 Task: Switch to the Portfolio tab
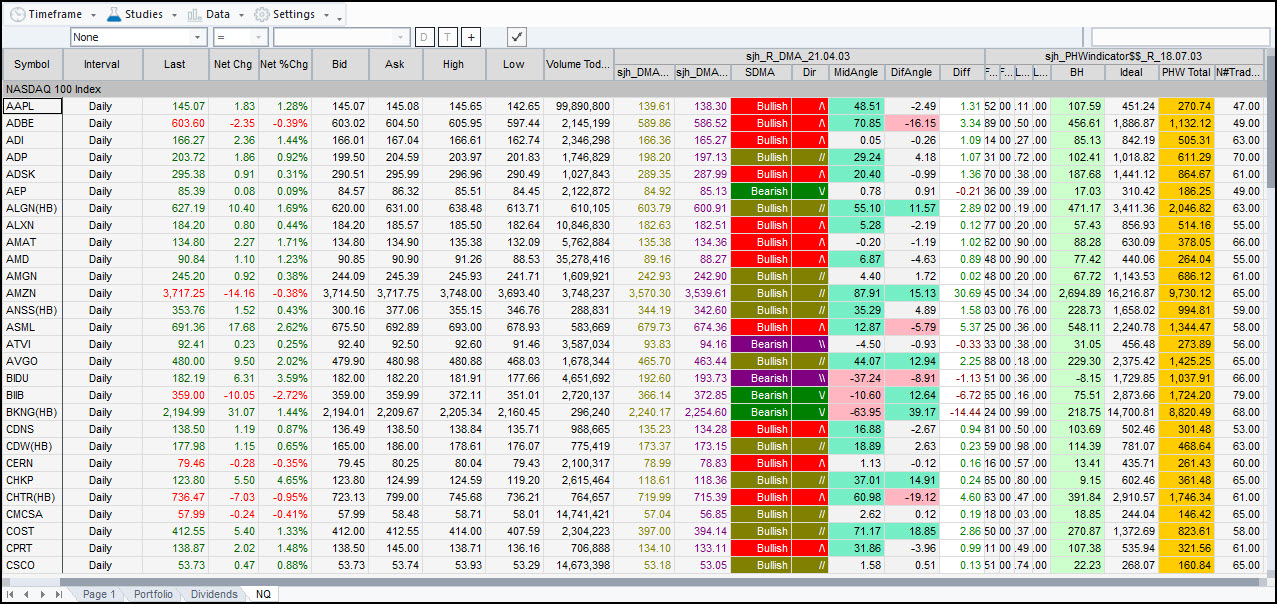click(153, 594)
